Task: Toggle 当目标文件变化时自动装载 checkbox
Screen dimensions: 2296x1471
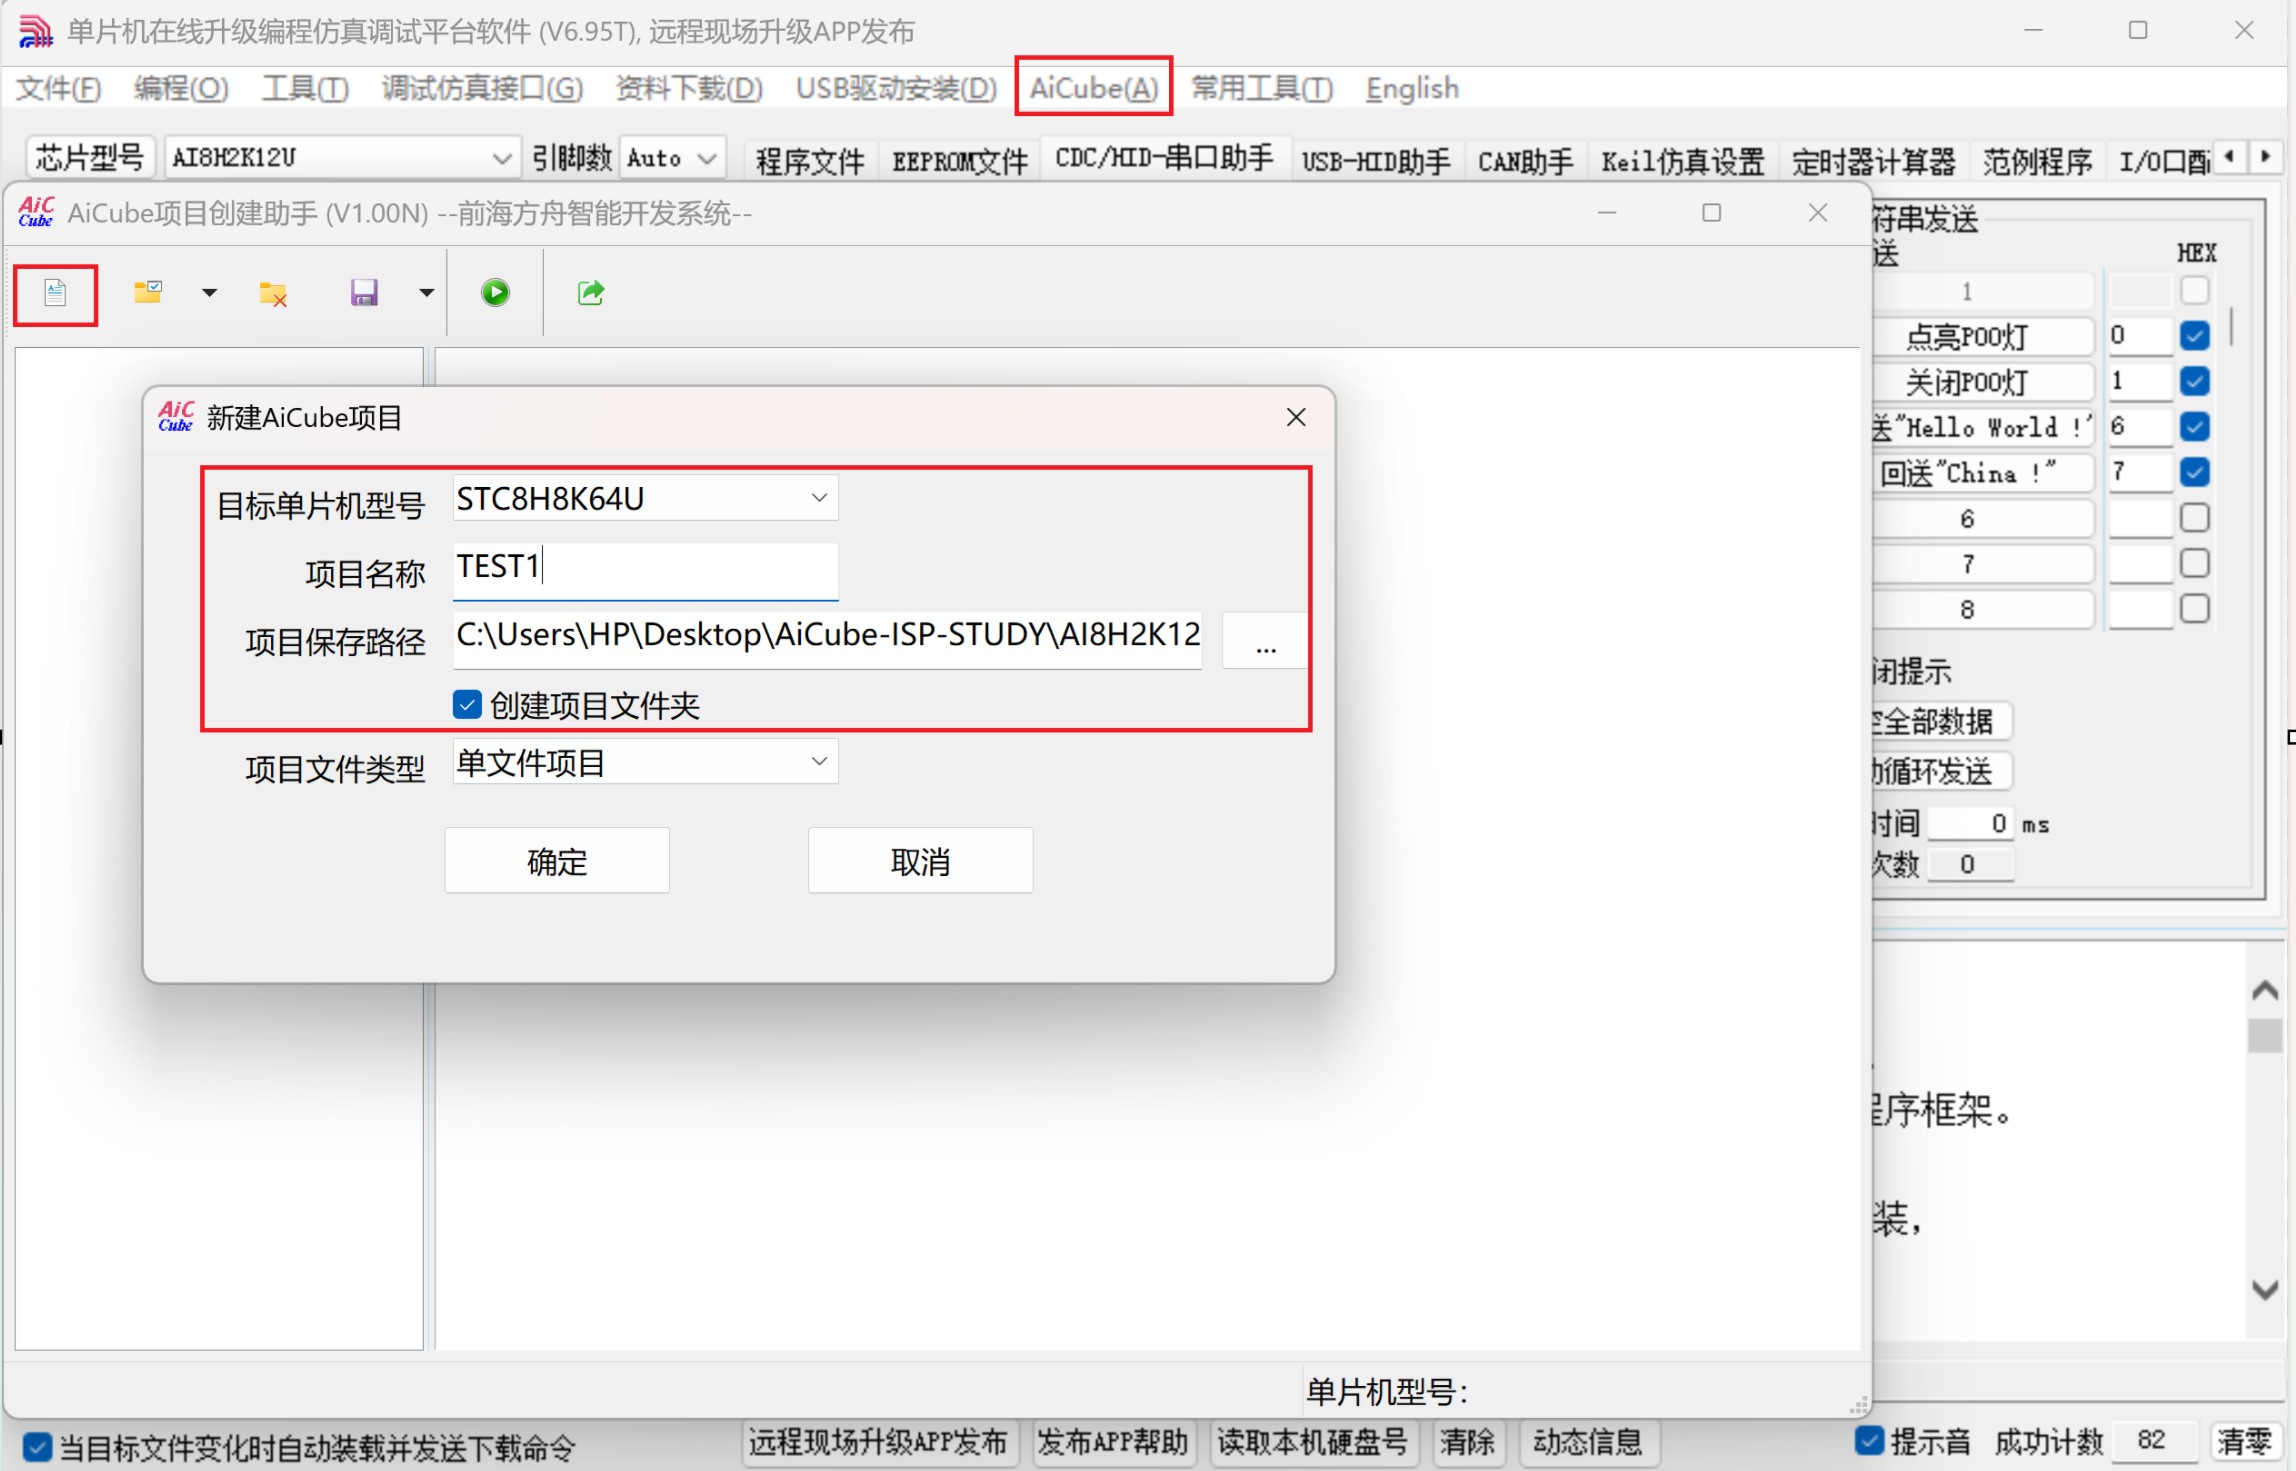Action: pyautogui.click(x=38, y=1447)
